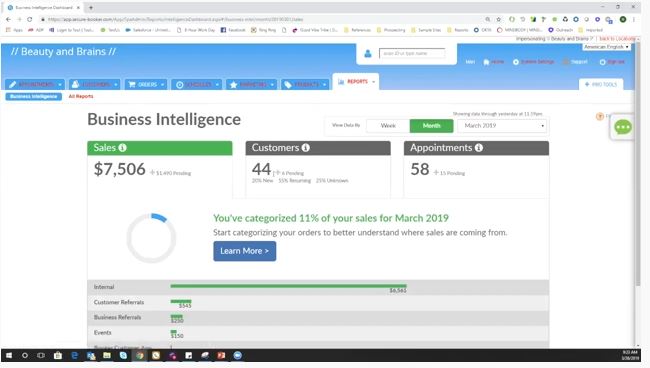Switch data view to Week
Image resolution: width=650 pixels, height=368 pixels.
click(x=388, y=126)
